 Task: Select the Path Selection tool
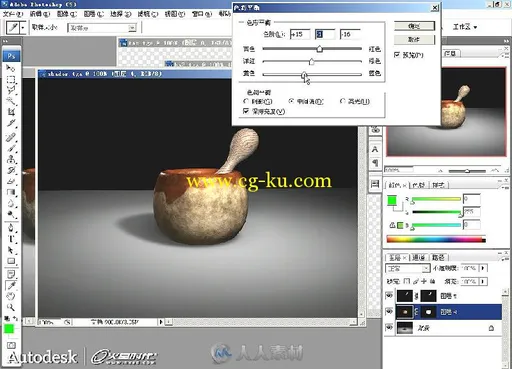point(11,250)
